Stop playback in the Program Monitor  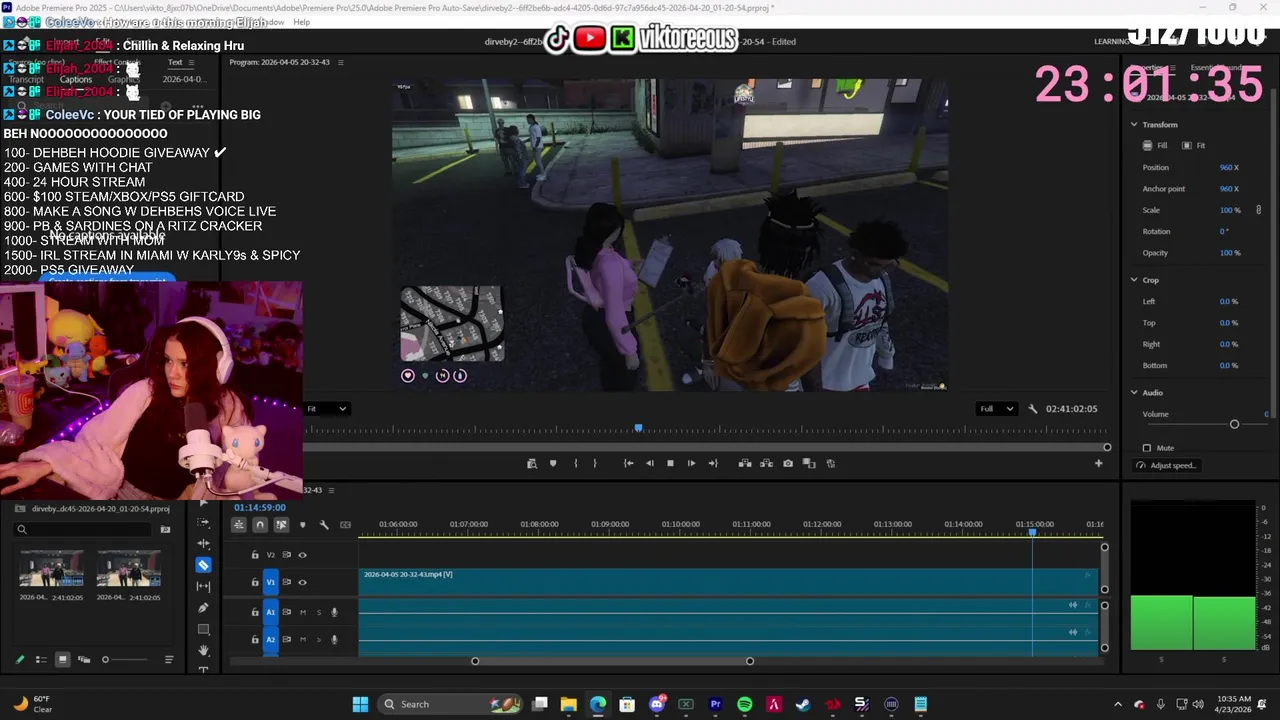point(670,463)
